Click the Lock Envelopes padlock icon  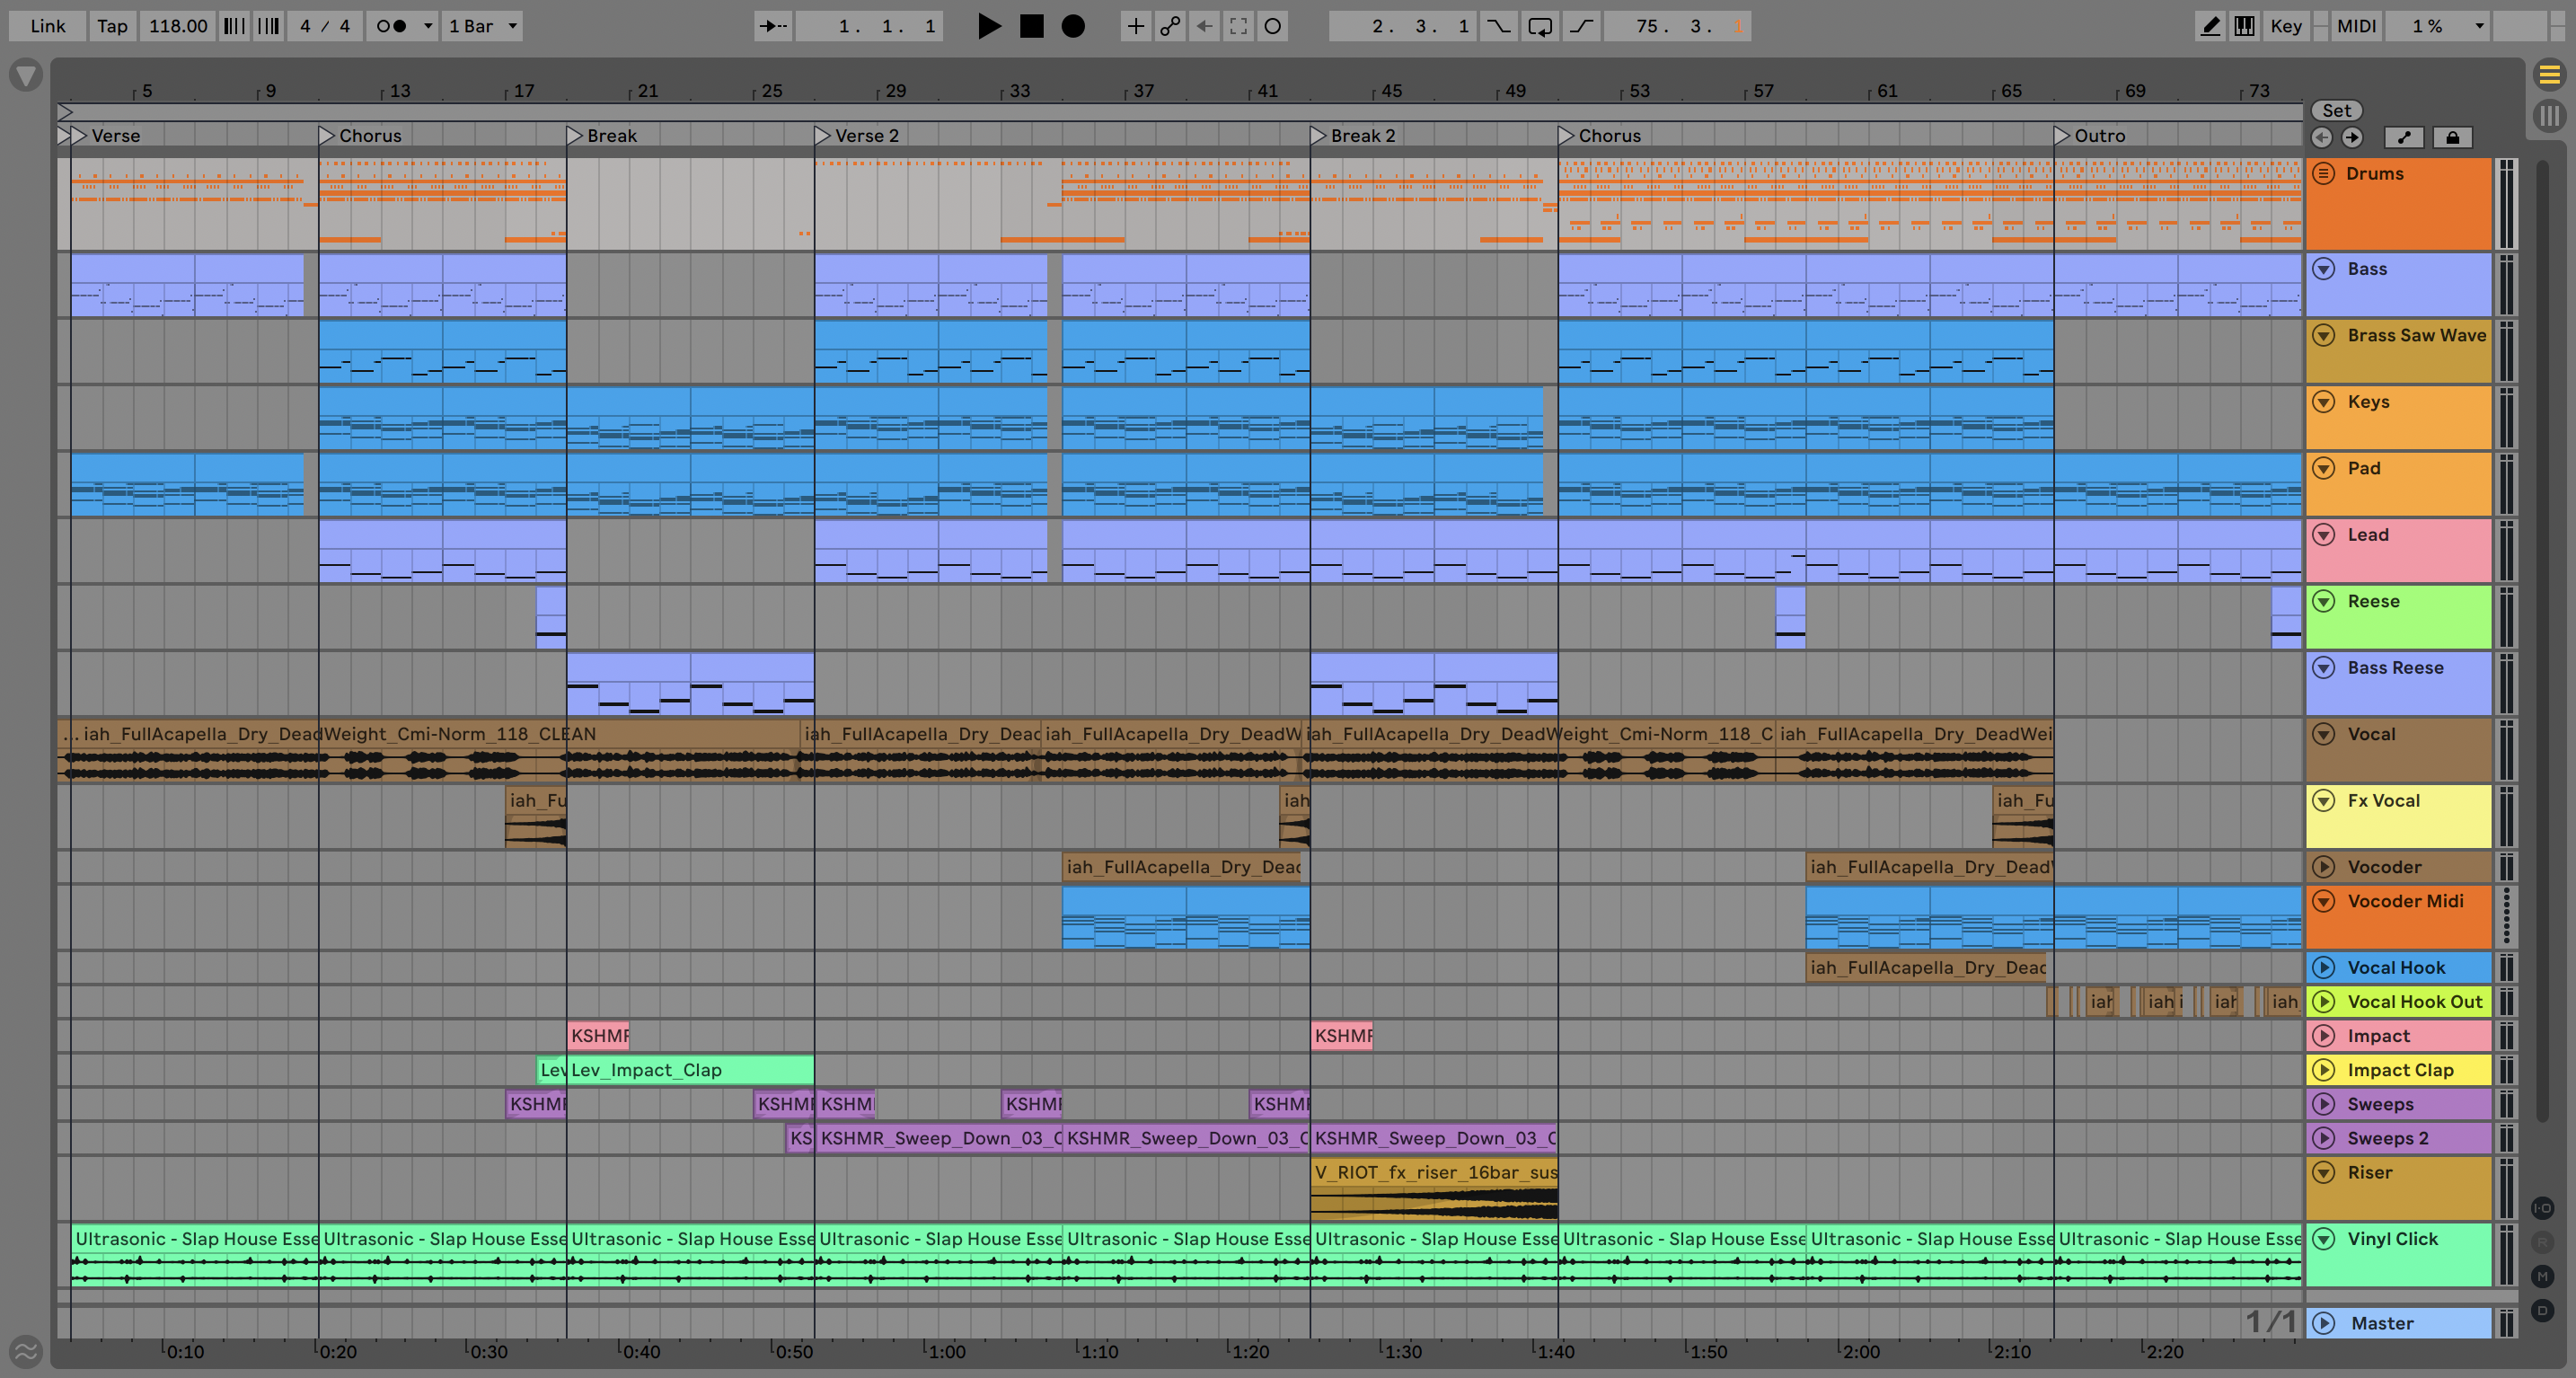coord(2452,138)
